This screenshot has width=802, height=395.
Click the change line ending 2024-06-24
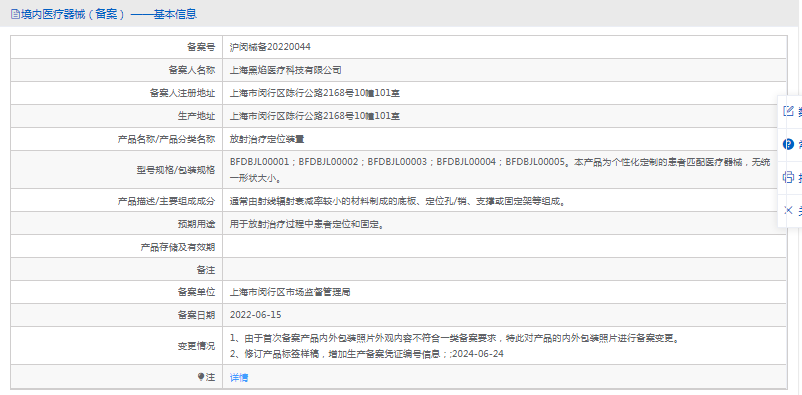pos(367,354)
